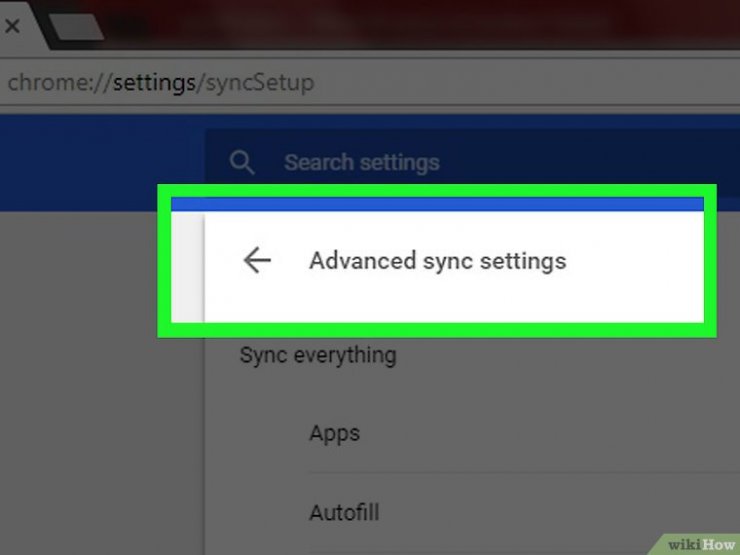The height and width of the screenshot is (555, 740).
Task: Click the word "settings" in the URL
Action: click(x=153, y=82)
